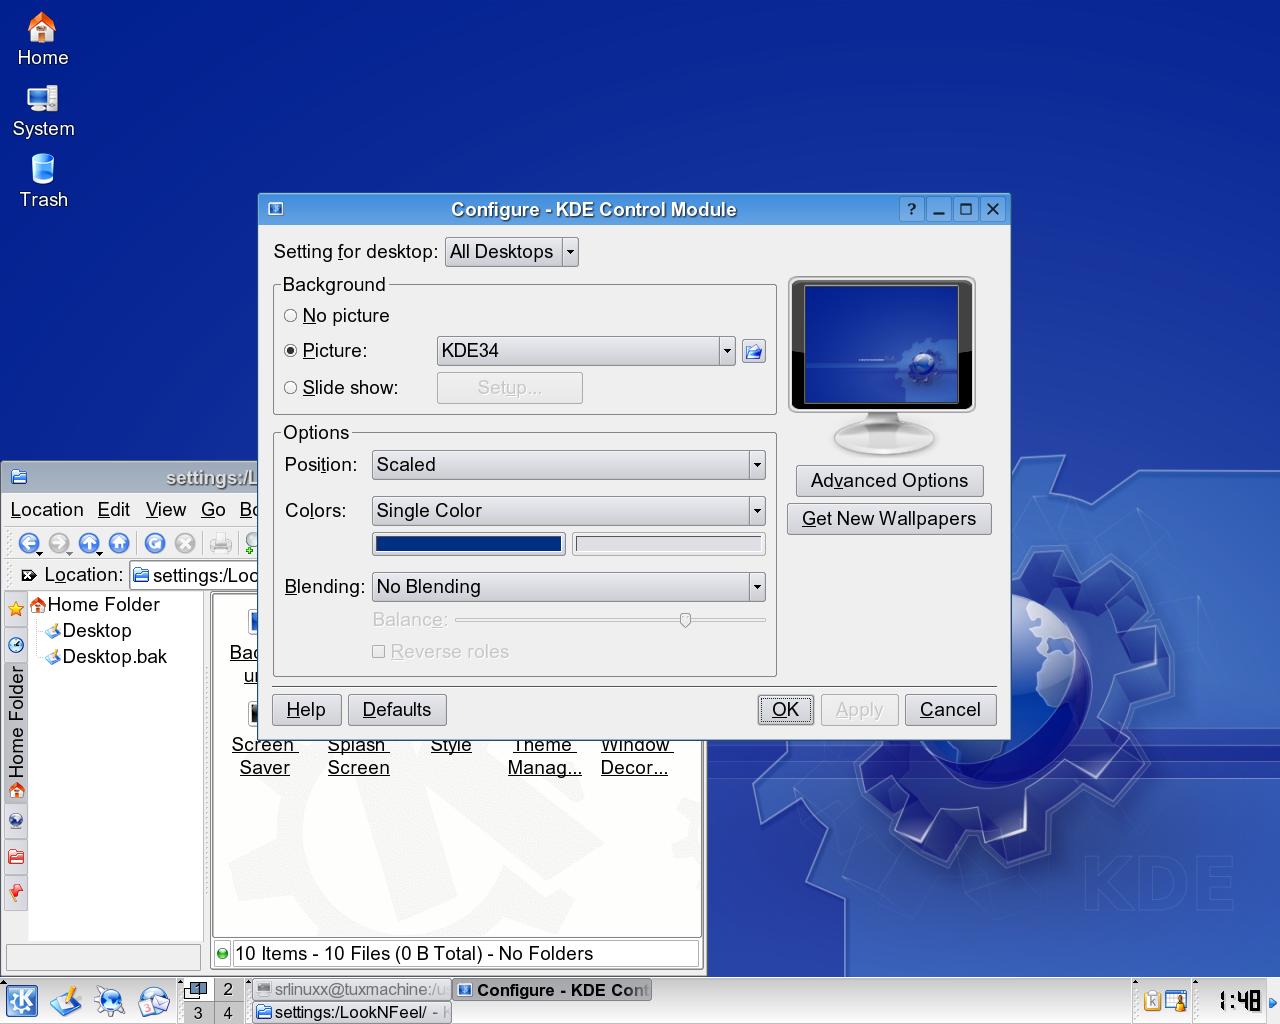Select Home Folder in sidebar tree

tap(95, 605)
